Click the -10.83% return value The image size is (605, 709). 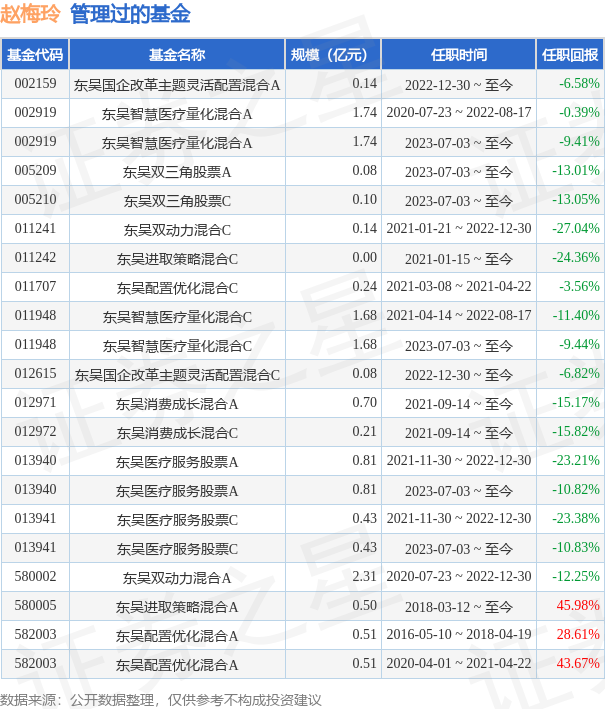pos(576,547)
